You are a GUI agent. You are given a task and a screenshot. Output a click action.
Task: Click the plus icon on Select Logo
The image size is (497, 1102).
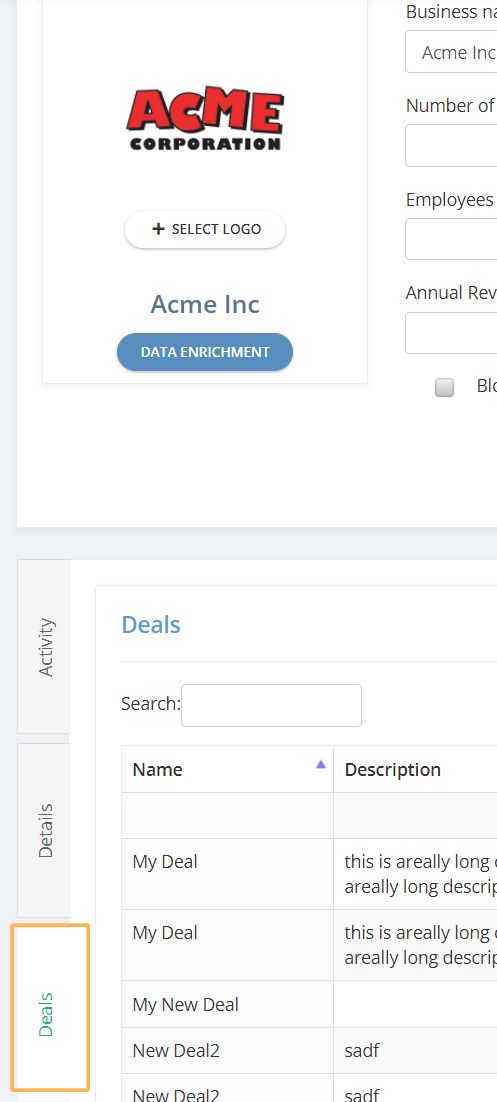158,229
